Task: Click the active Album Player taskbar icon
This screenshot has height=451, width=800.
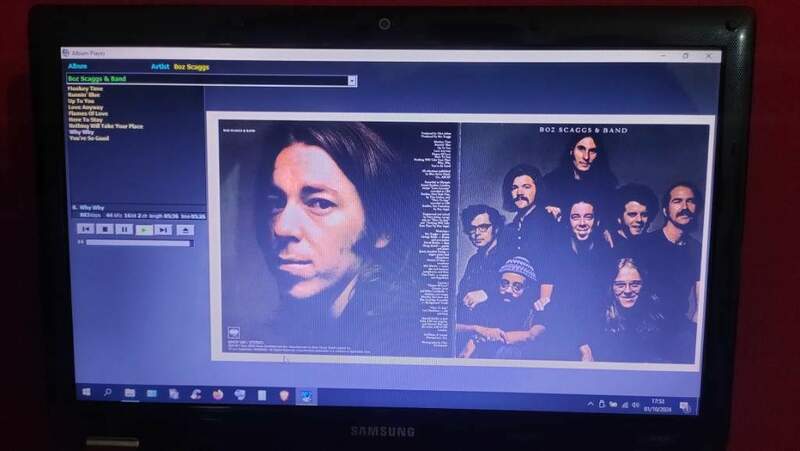Action: pyautogui.click(x=306, y=396)
